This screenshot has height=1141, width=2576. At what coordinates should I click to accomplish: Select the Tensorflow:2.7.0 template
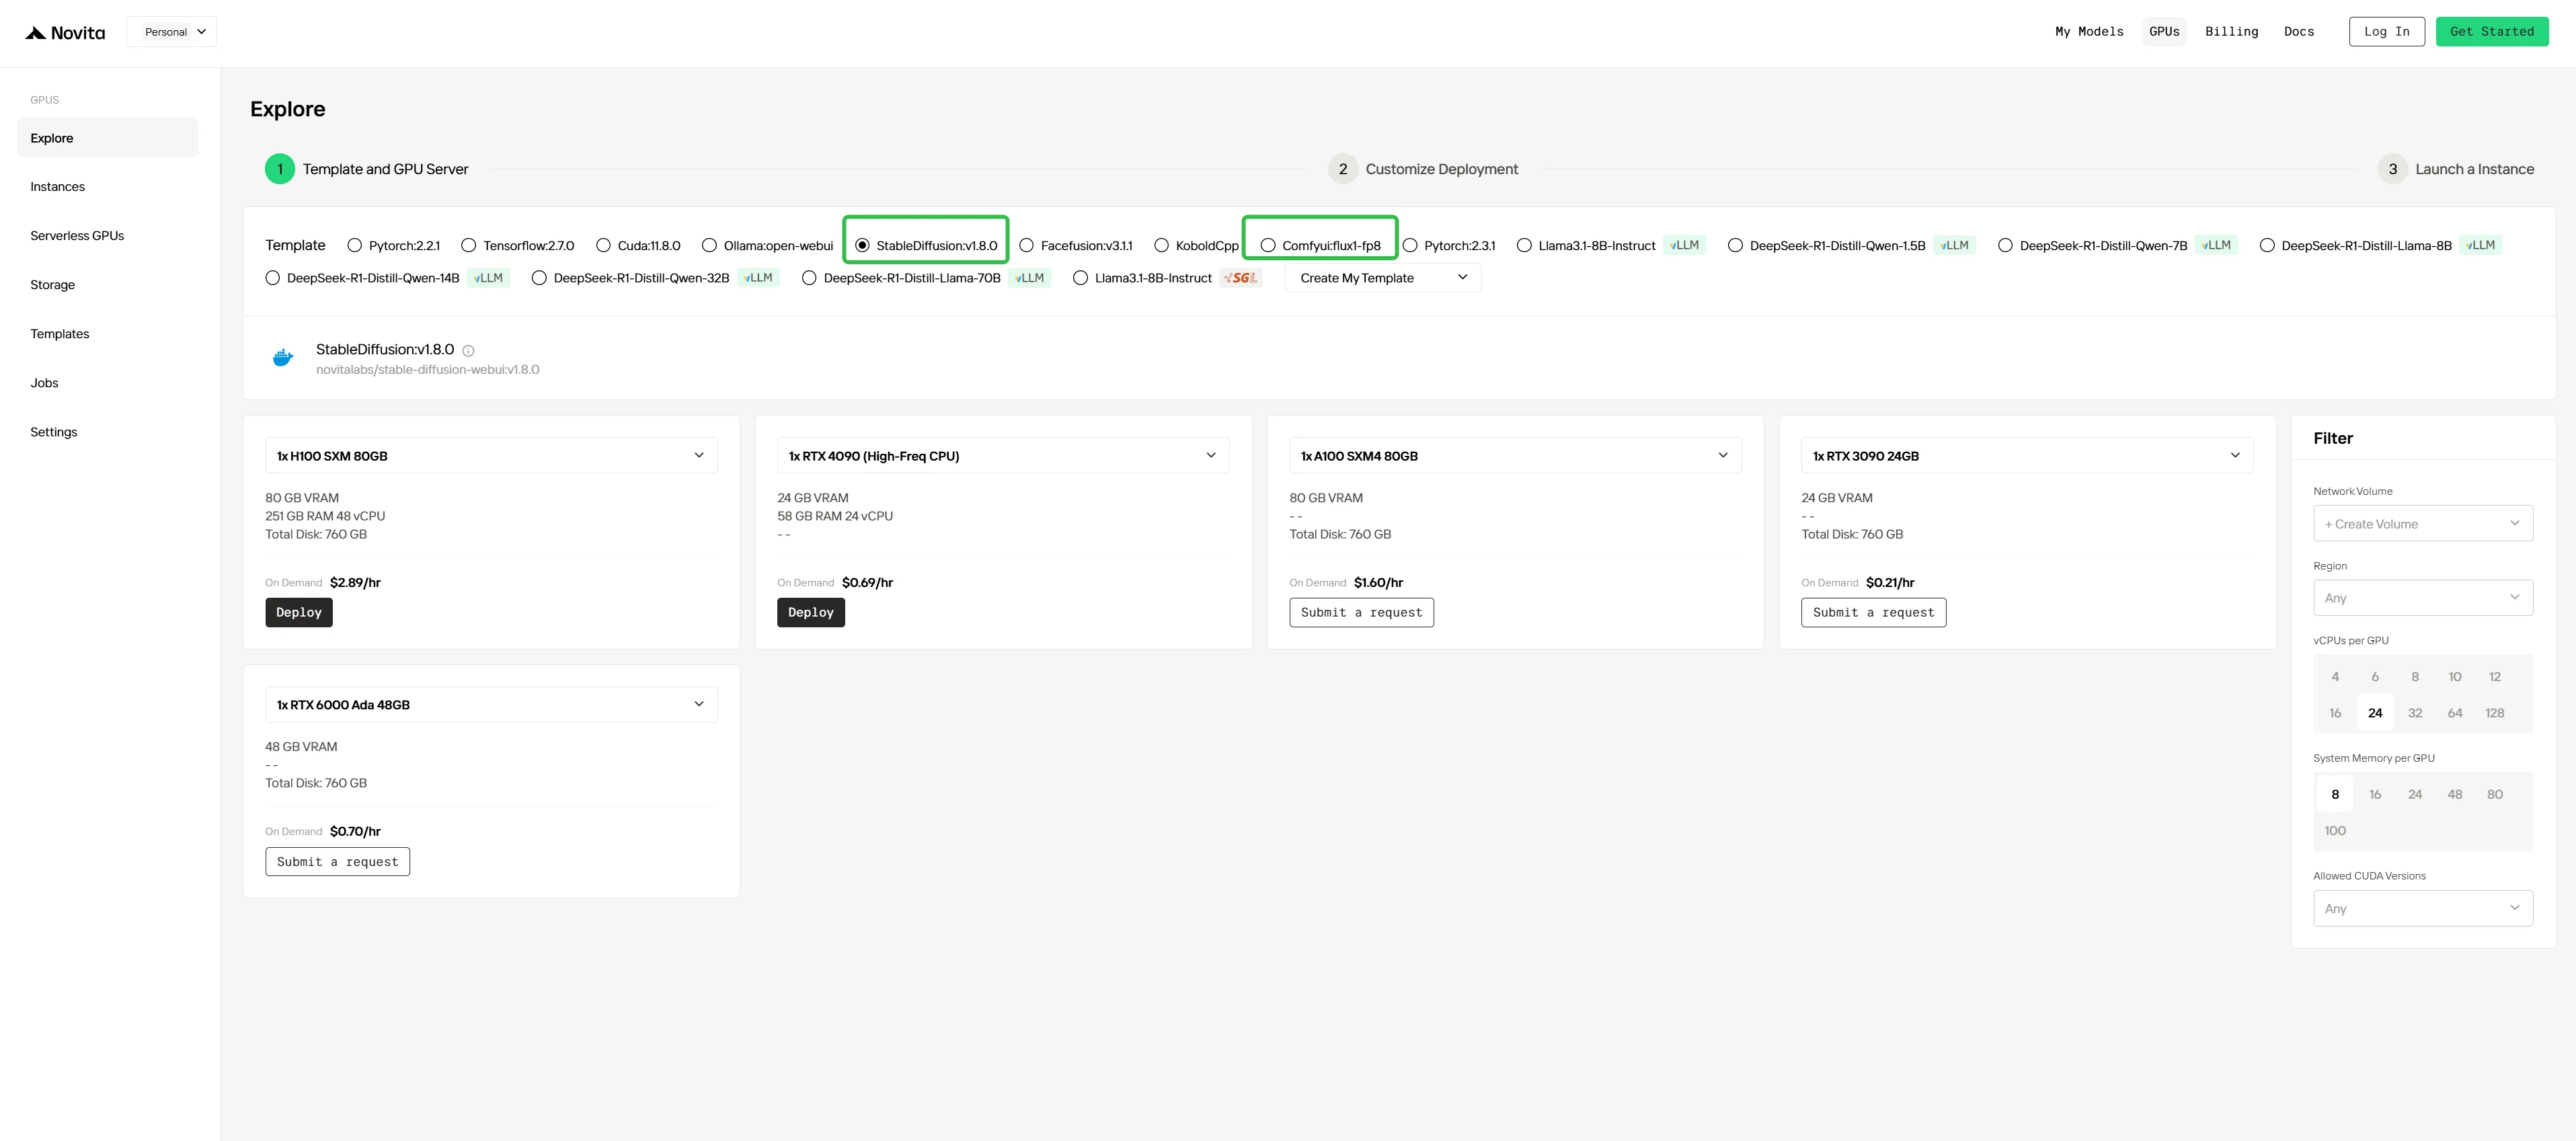point(468,246)
